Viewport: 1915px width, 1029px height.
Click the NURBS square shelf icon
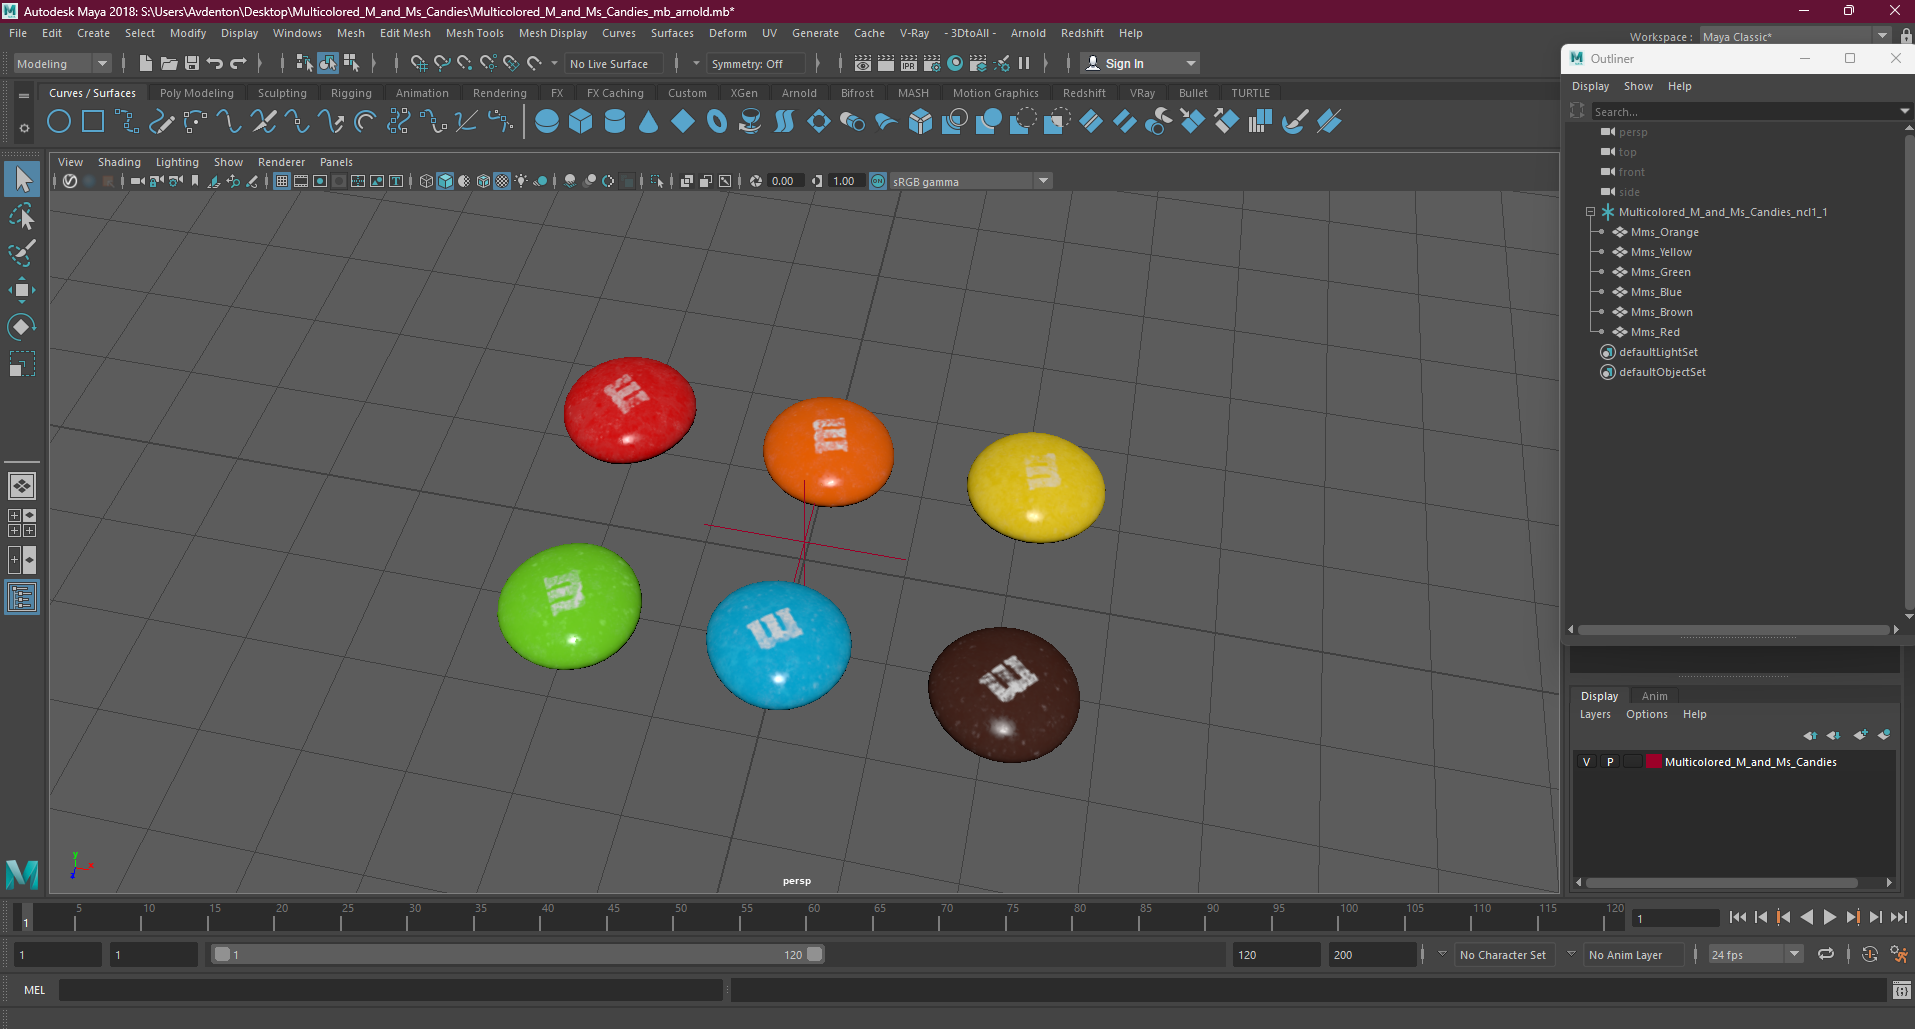pos(93,122)
